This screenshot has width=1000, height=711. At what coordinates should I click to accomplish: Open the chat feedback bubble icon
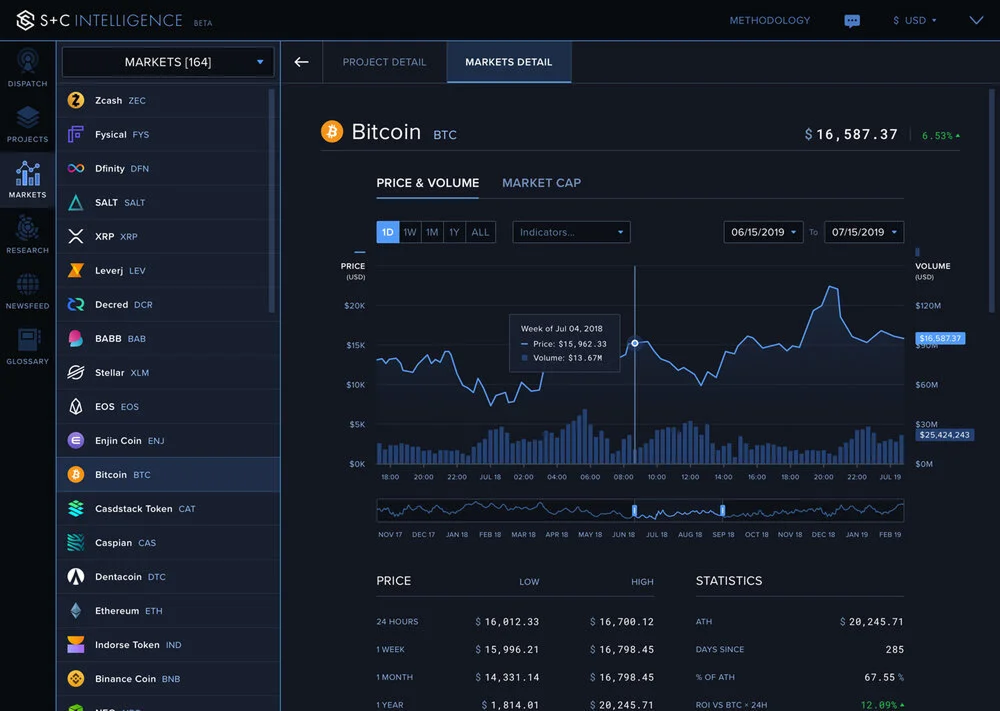click(851, 21)
